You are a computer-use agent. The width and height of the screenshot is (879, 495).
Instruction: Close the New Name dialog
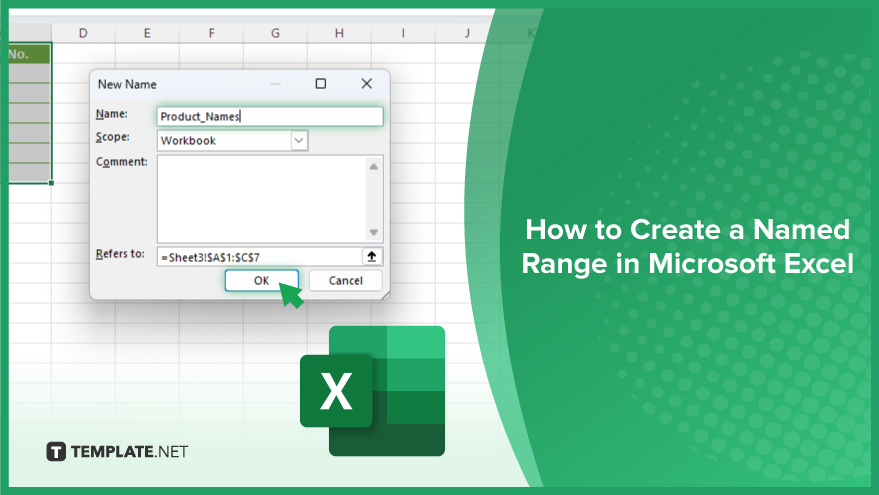367,84
